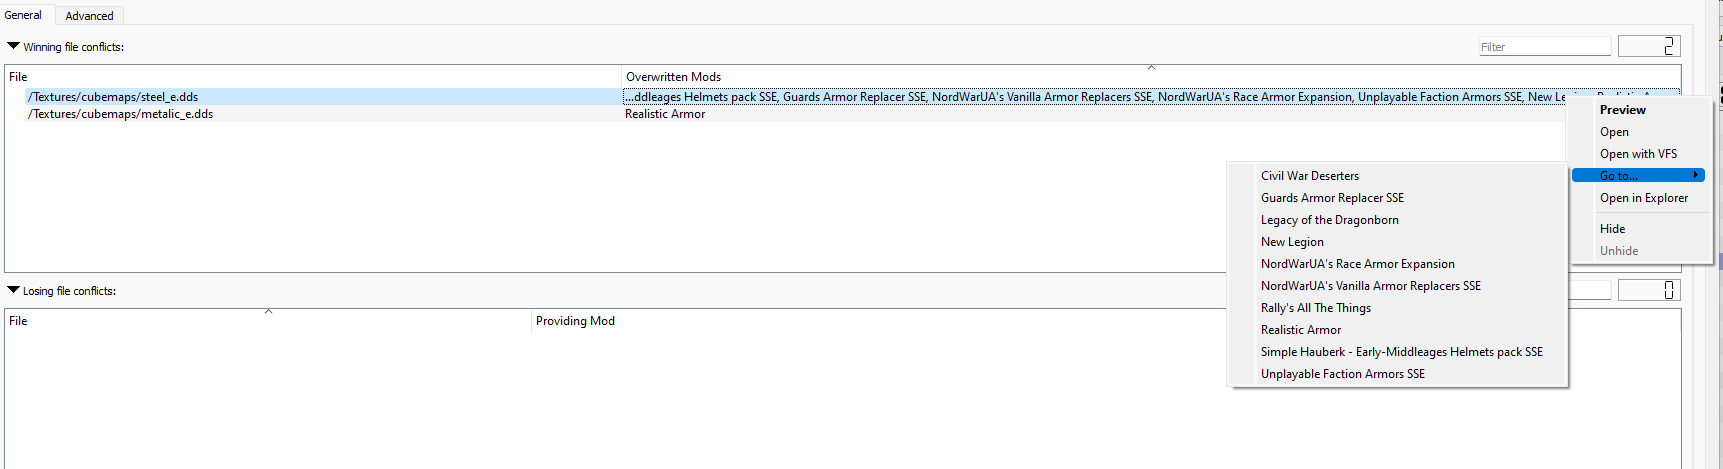The width and height of the screenshot is (1723, 469).
Task: Collapse the Winning file conflicts section
Action: point(13,46)
